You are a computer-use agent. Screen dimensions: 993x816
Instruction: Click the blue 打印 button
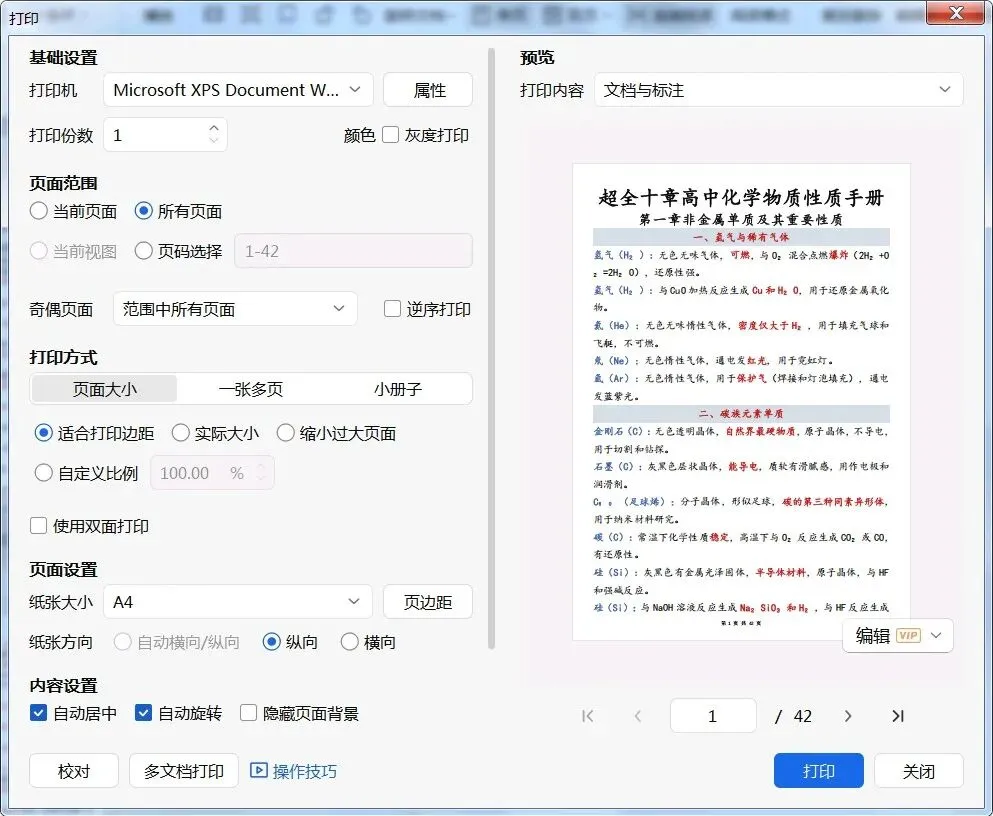819,770
